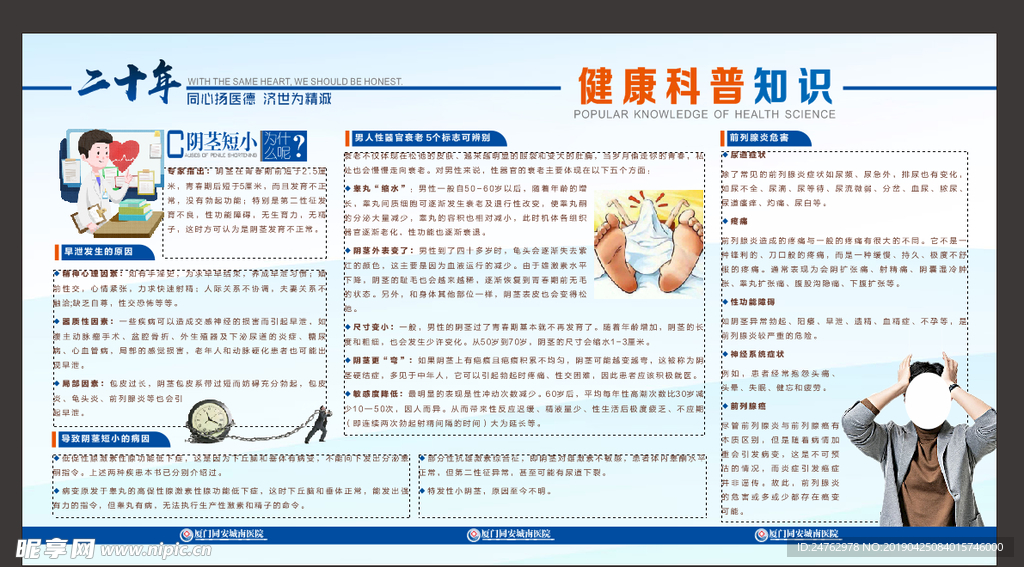Click the feet-under-blanket illustration
Viewport: 1024px width, 567px height.
[x=648, y=245]
